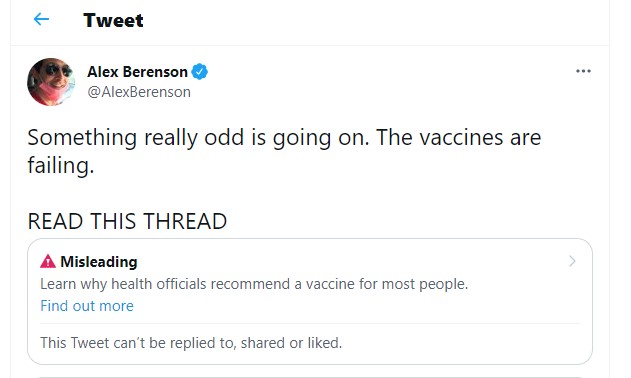The width and height of the screenshot is (631, 378).
Task: Click the word failing in the tweet
Action: tap(58, 166)
